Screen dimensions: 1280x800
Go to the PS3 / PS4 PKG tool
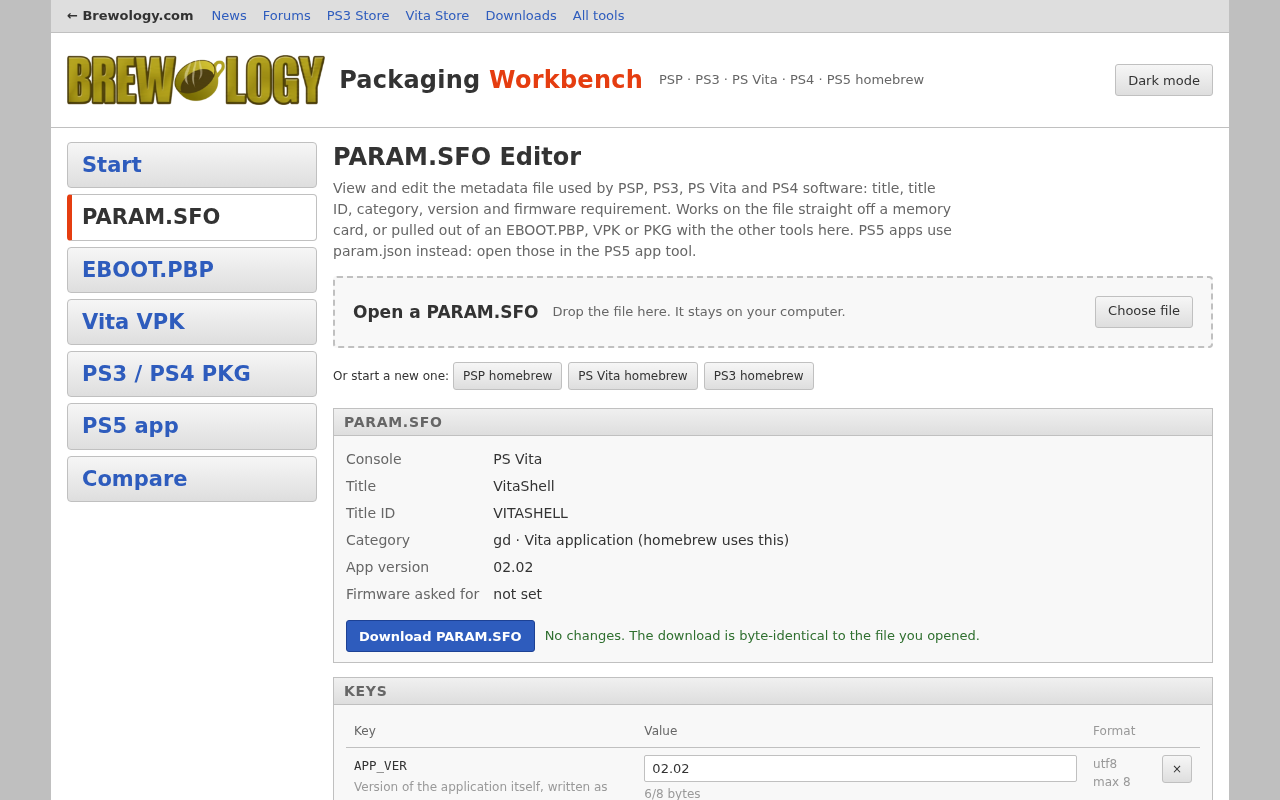192,374
